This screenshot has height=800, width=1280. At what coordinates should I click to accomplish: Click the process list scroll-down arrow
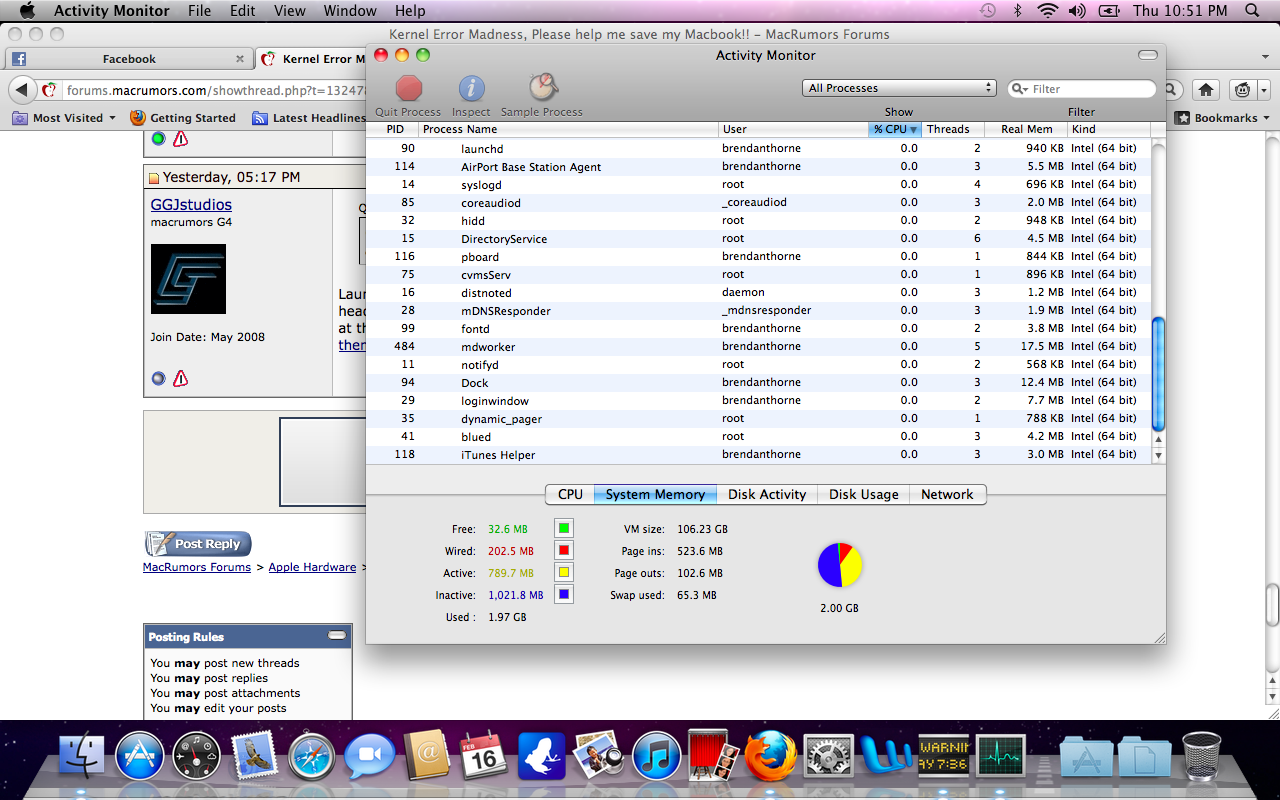(x=1159, y=455)
